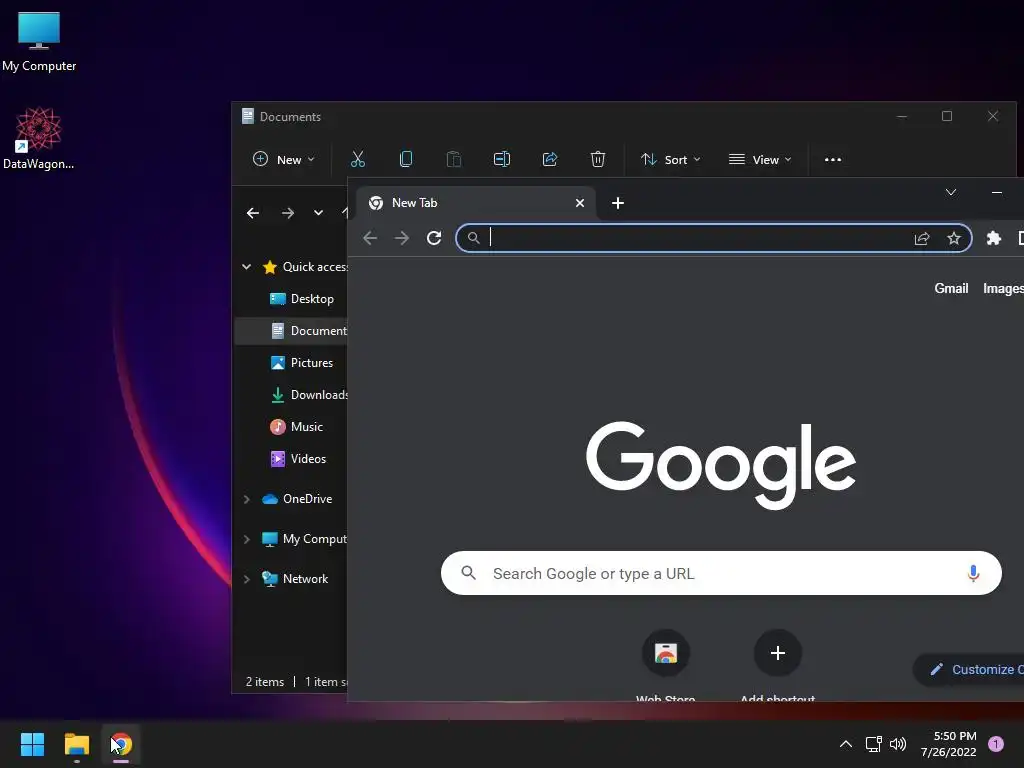This screenshot has width=1024, height=768.
Task: Click Cut icon in Documents toolbar
Action: (x=358, y=159)
